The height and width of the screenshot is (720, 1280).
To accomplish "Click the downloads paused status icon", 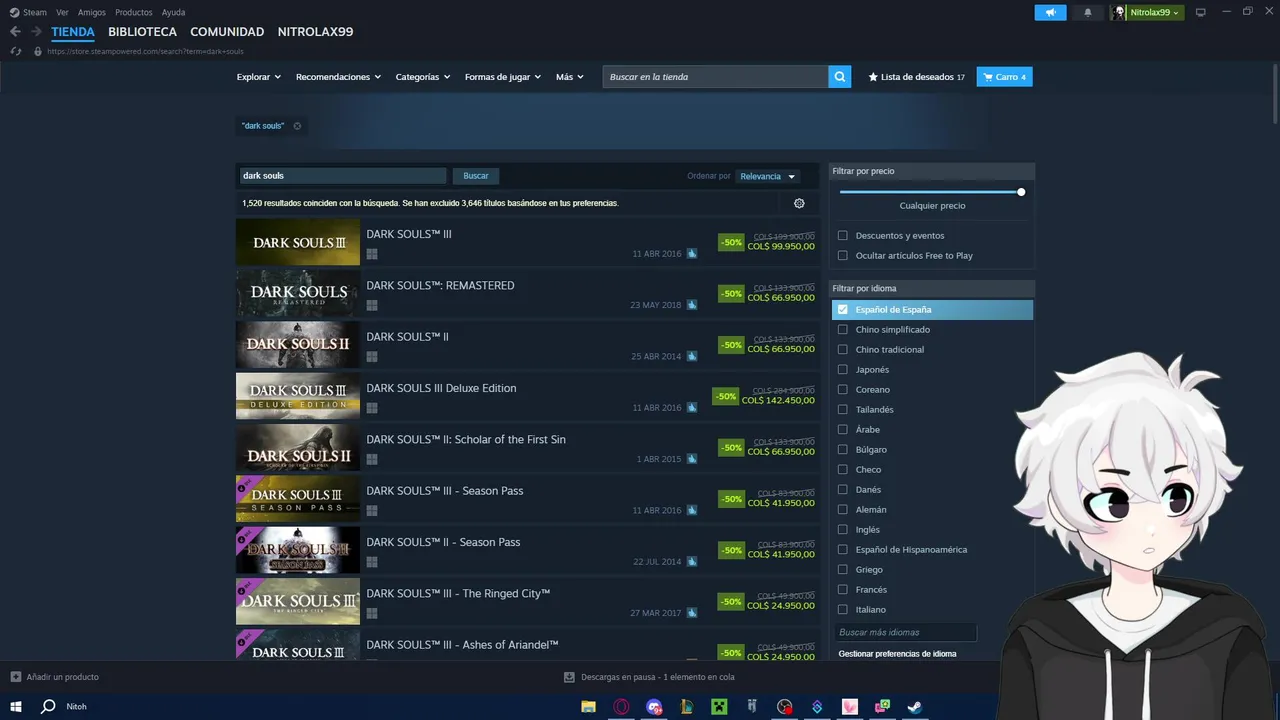I will (x=569, y=677).
